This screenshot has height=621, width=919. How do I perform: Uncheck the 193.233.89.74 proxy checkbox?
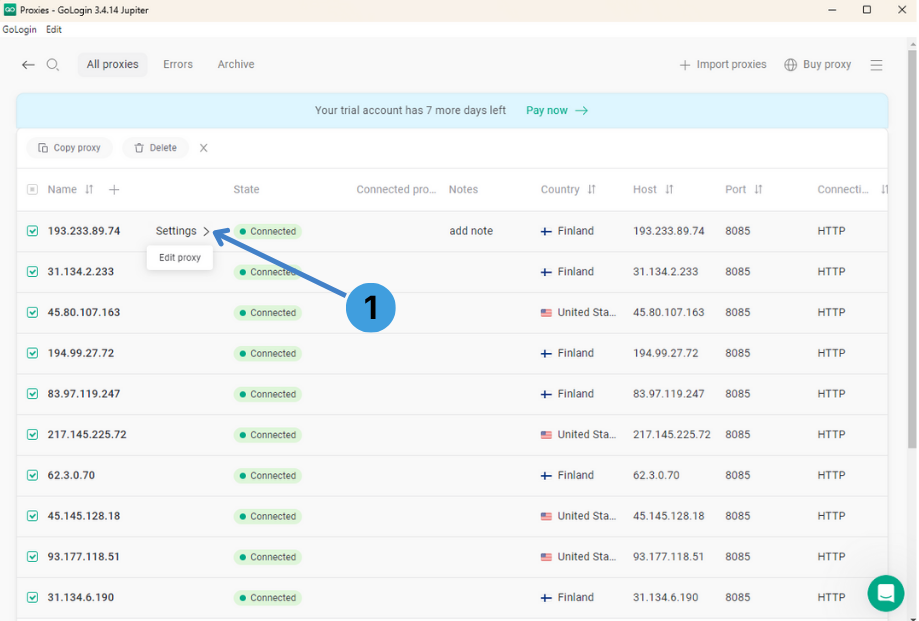click(x=32, y=231)
